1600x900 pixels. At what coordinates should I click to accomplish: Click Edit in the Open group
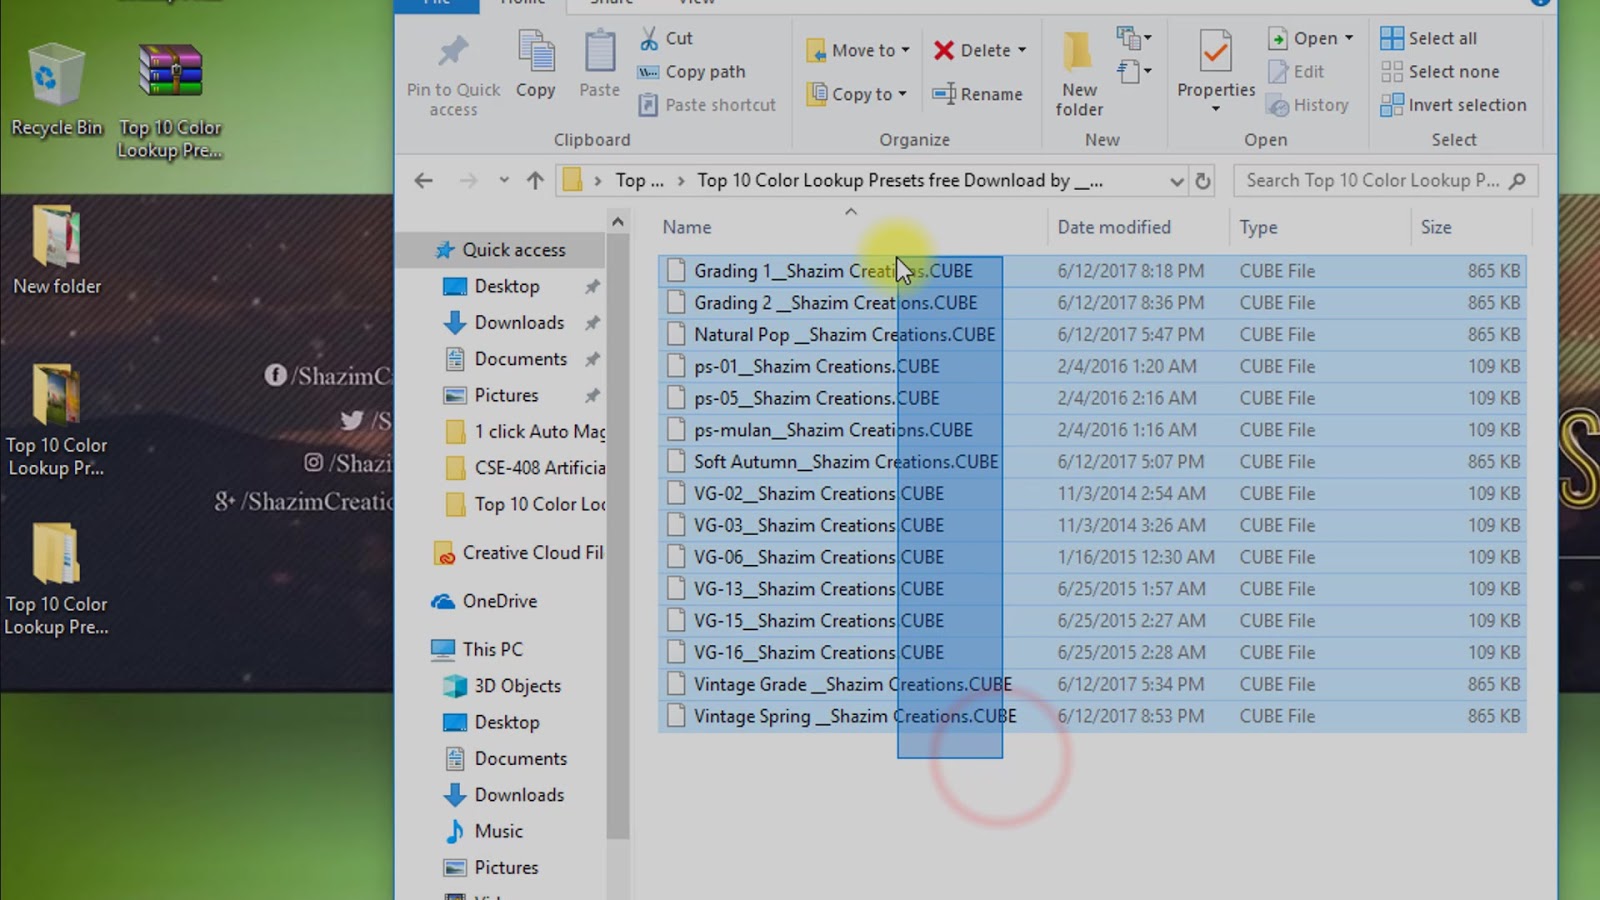(1296, 72)
